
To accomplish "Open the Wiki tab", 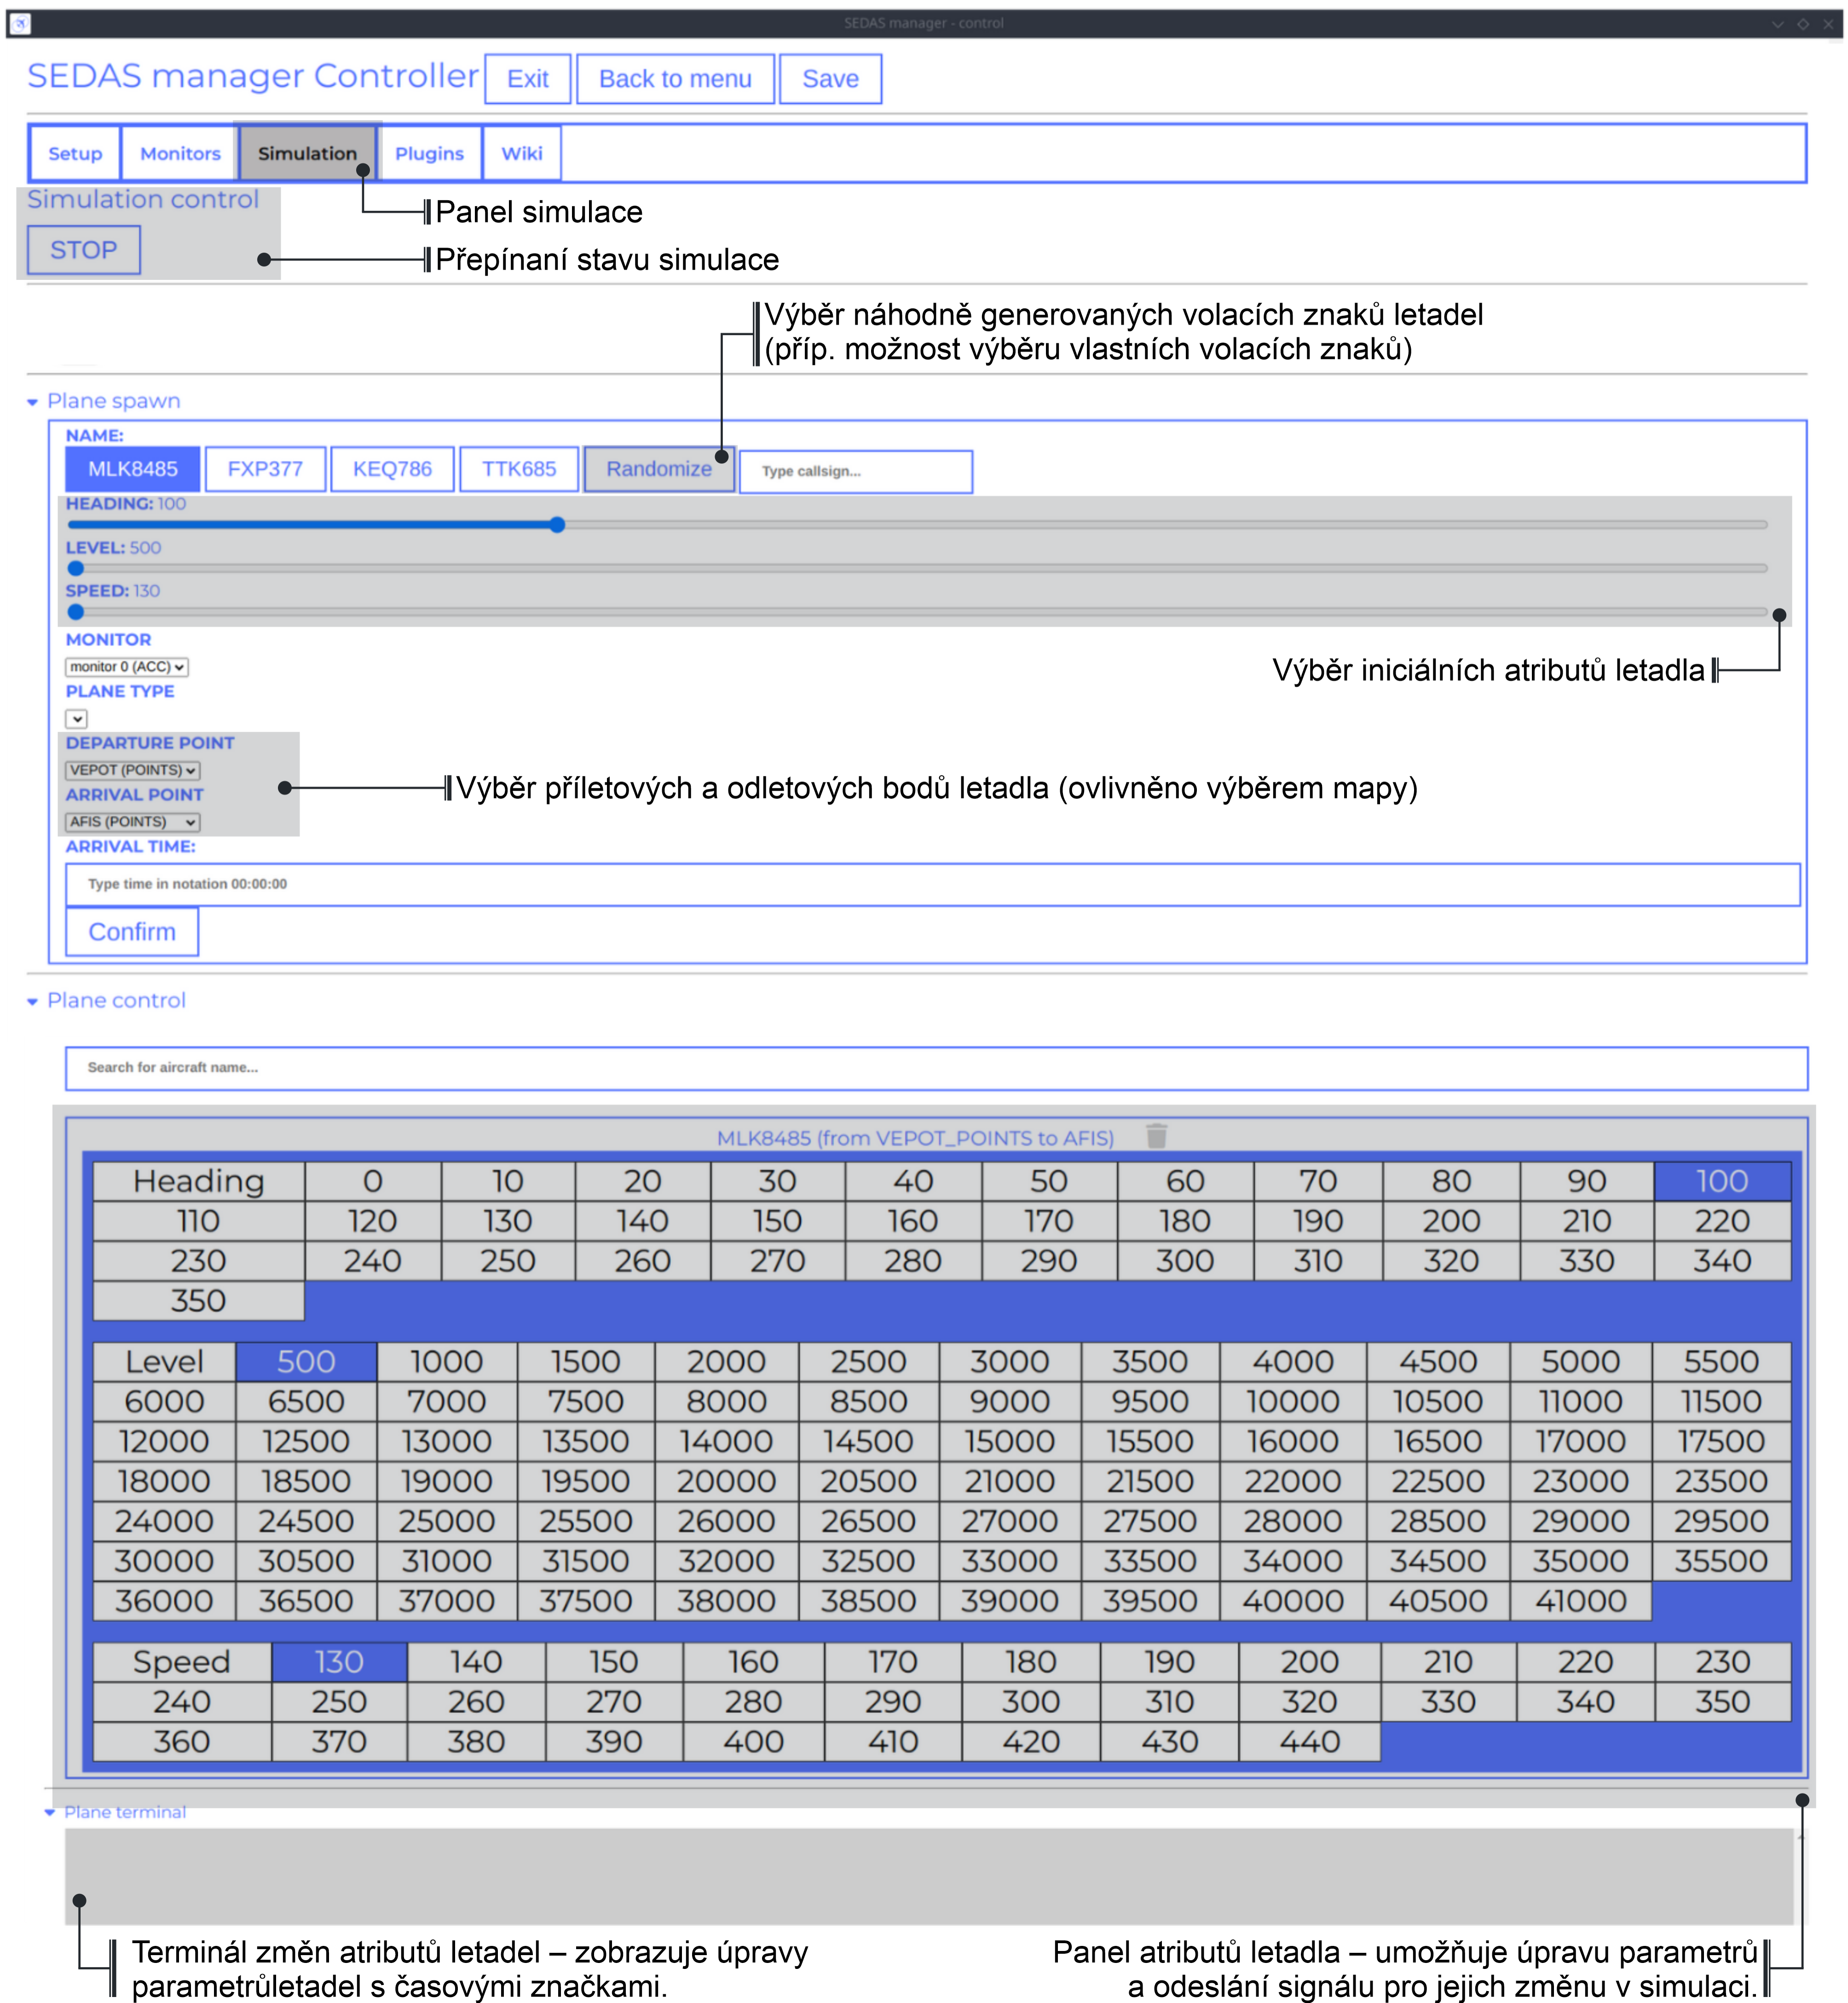I will pos(522,153).
